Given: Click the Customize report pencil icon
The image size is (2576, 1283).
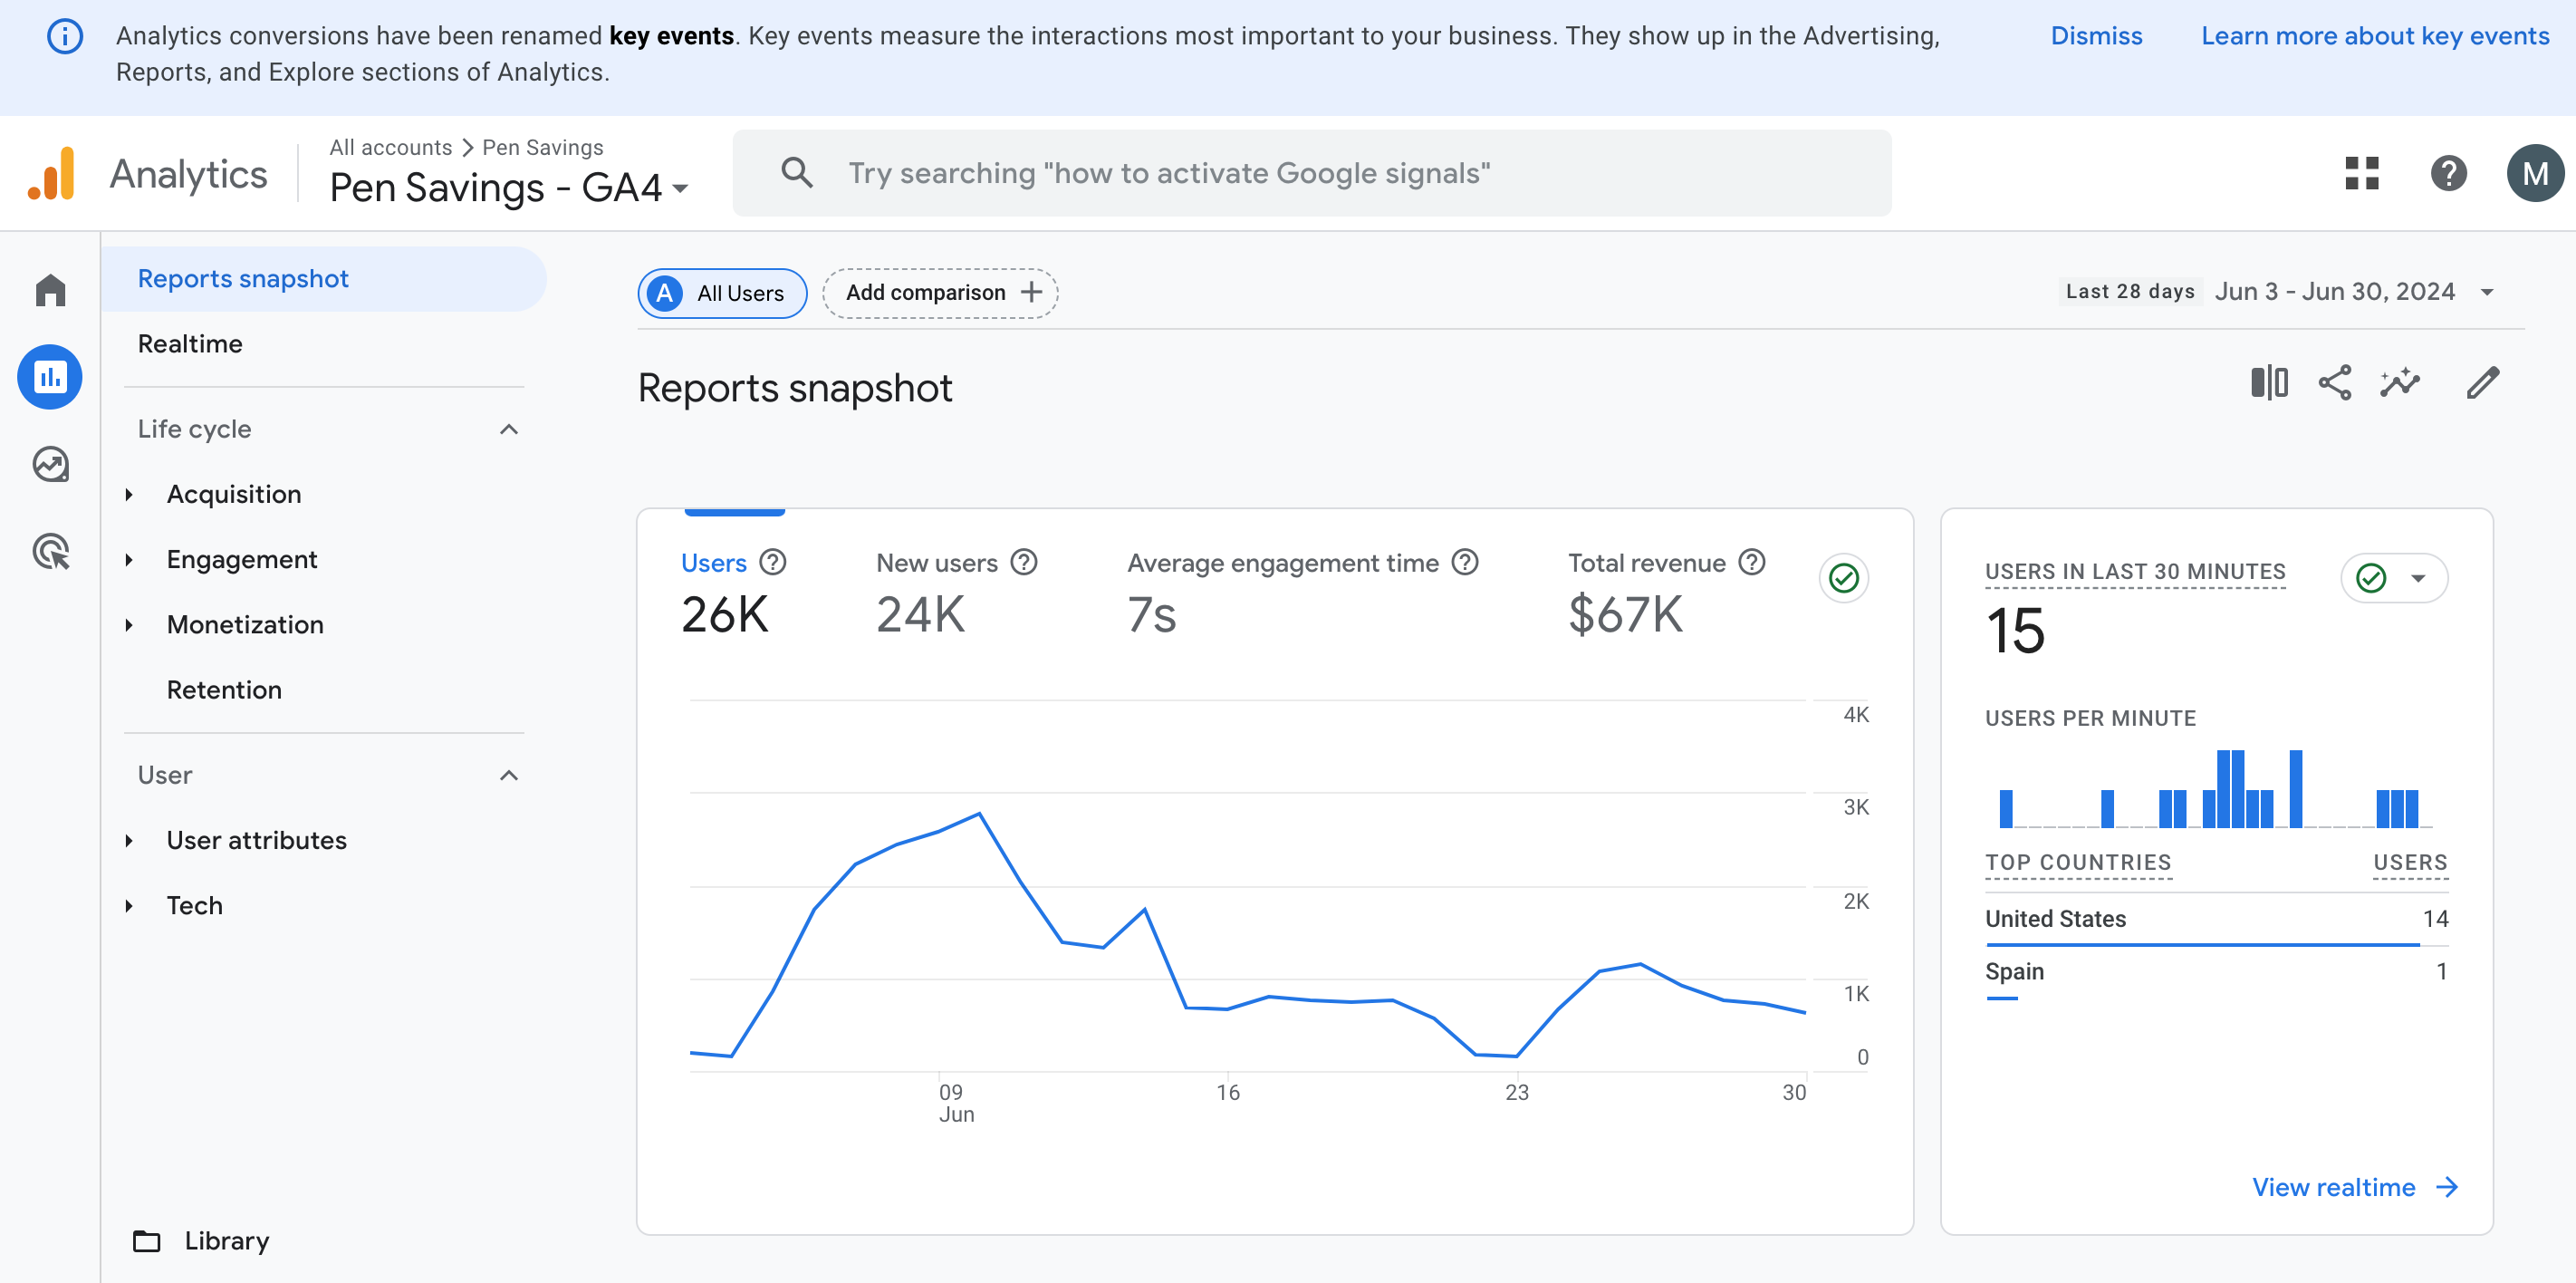Looking at the screenshot, I should [2483, 383].
